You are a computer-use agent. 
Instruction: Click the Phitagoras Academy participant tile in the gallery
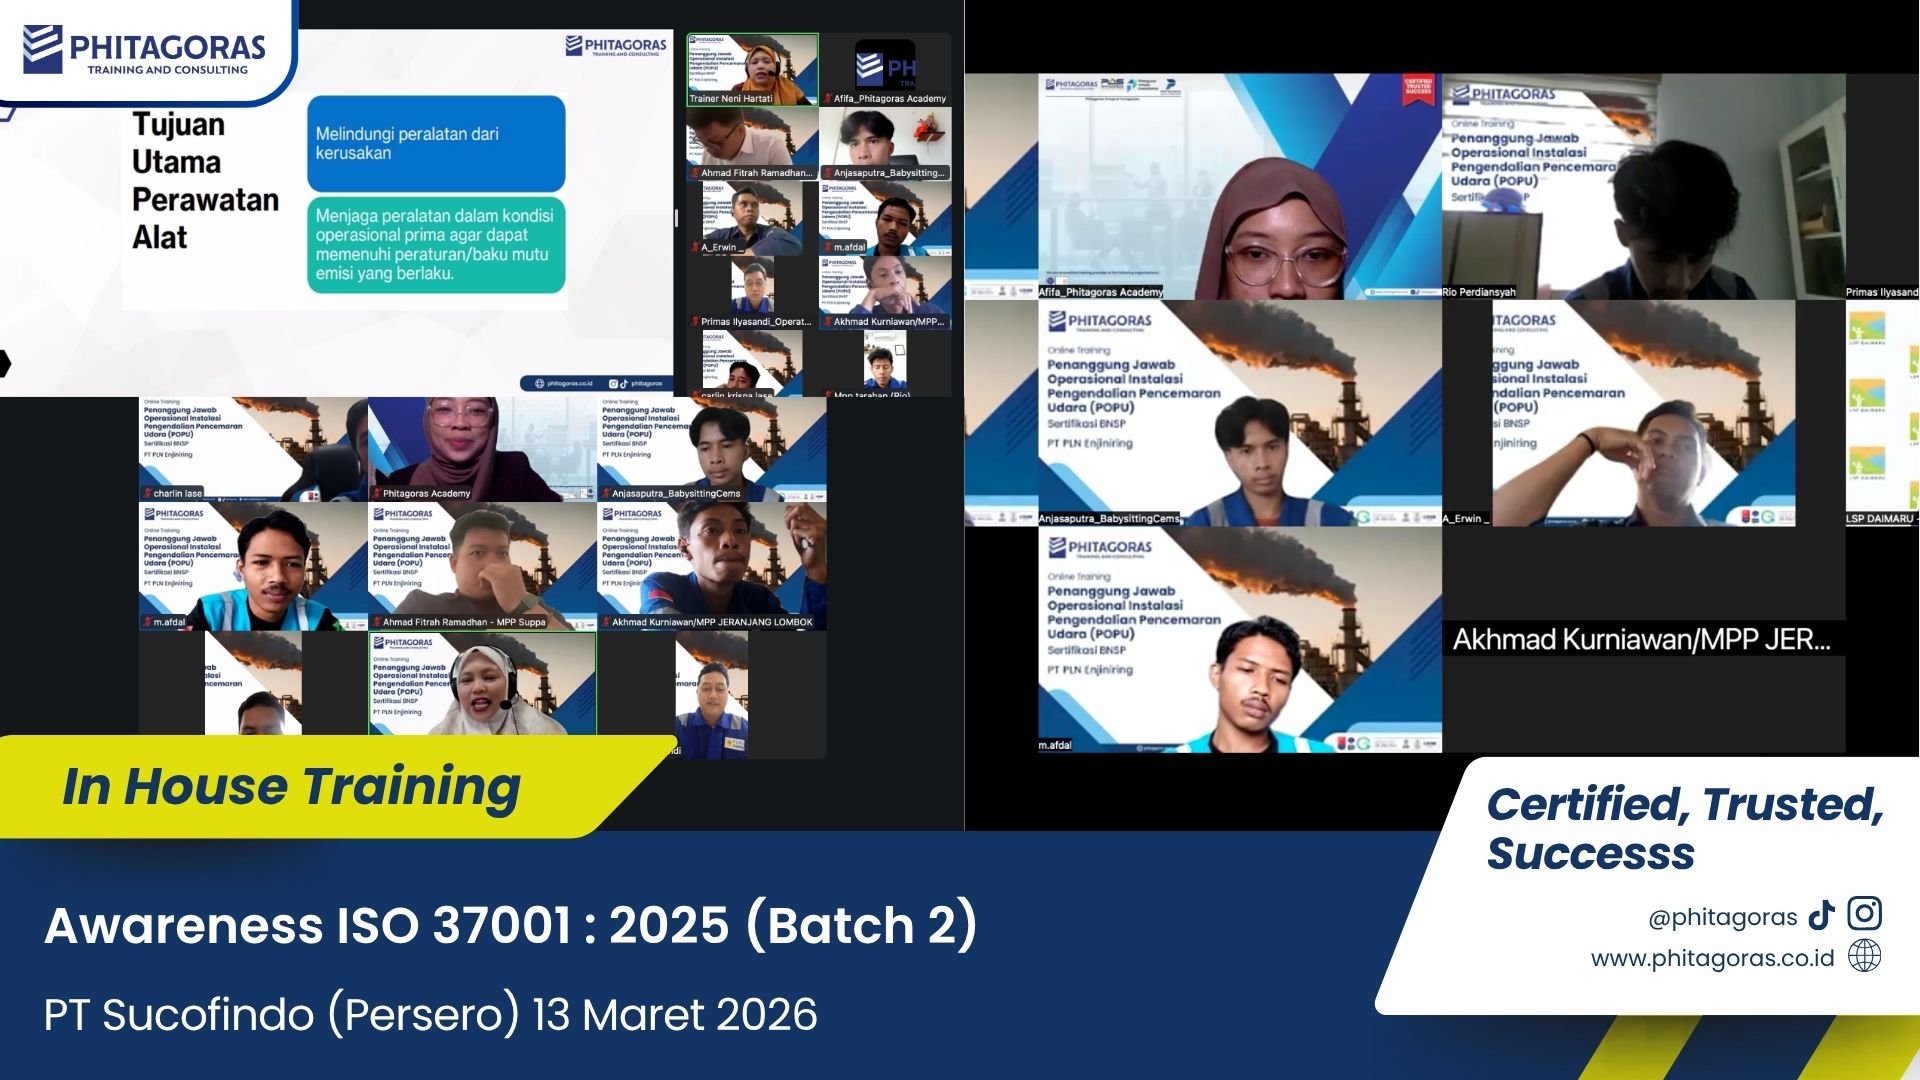pos(482,449)
